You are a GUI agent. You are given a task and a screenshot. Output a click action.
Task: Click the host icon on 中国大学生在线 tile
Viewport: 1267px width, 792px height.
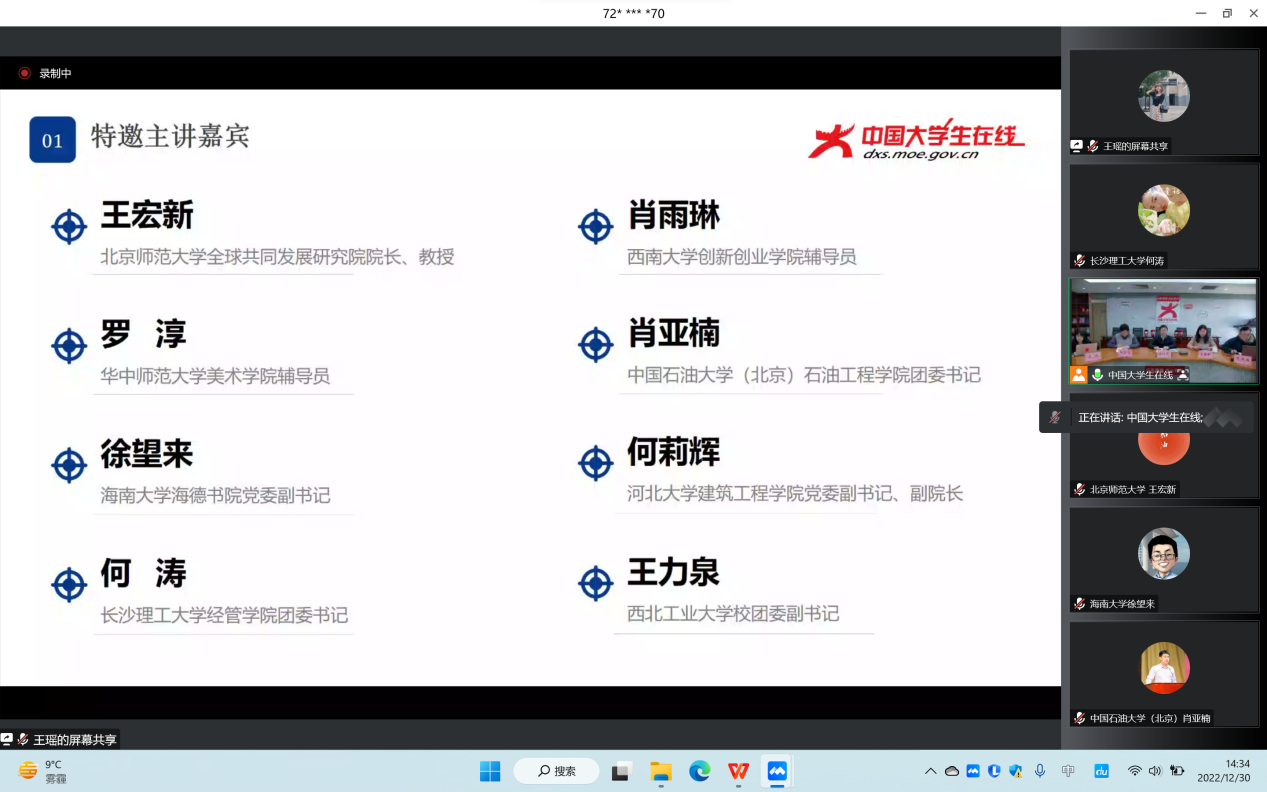[1078, 375]
